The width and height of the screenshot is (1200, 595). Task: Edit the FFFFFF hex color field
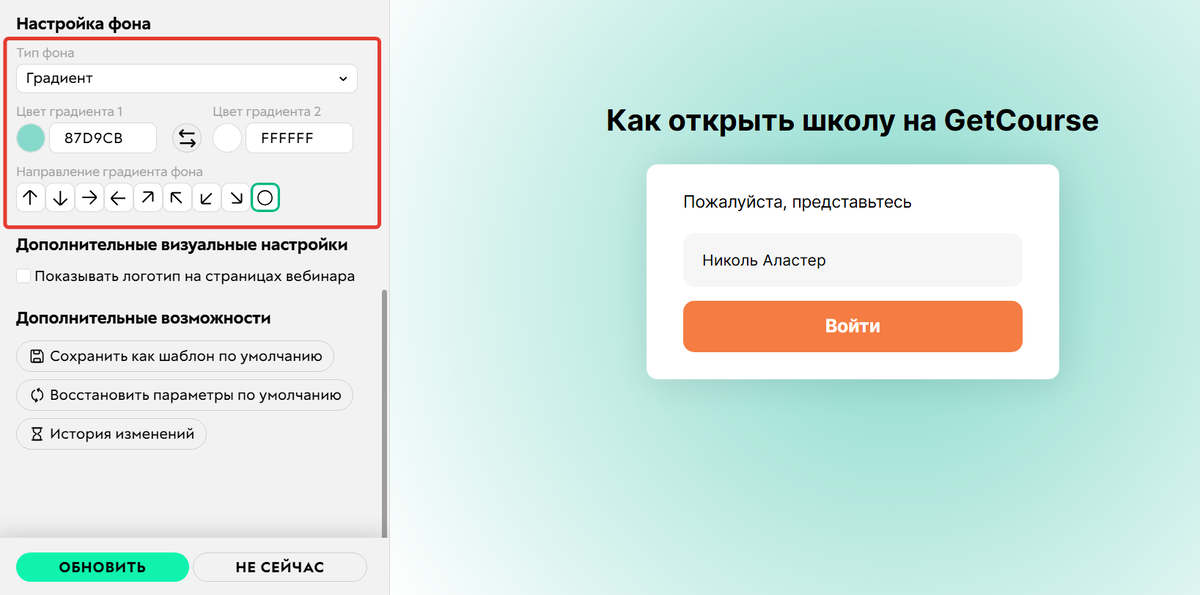tap(299, 138)
